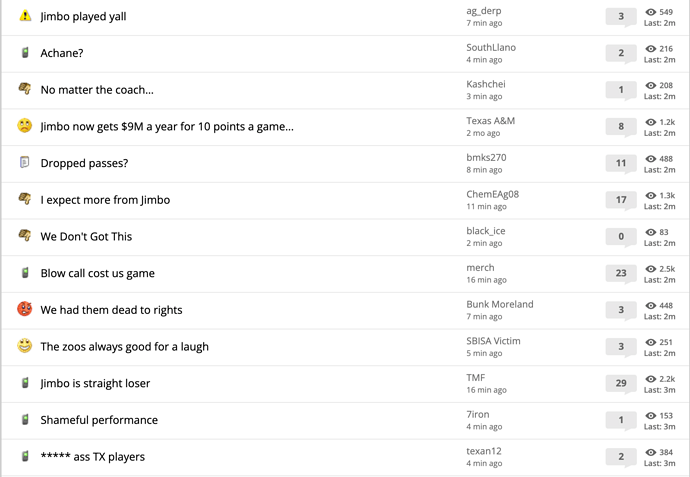This screenshot has width=690, height=477.
Task: Open the thread Blow call cost us game
Action: click(x=98, y=273)
